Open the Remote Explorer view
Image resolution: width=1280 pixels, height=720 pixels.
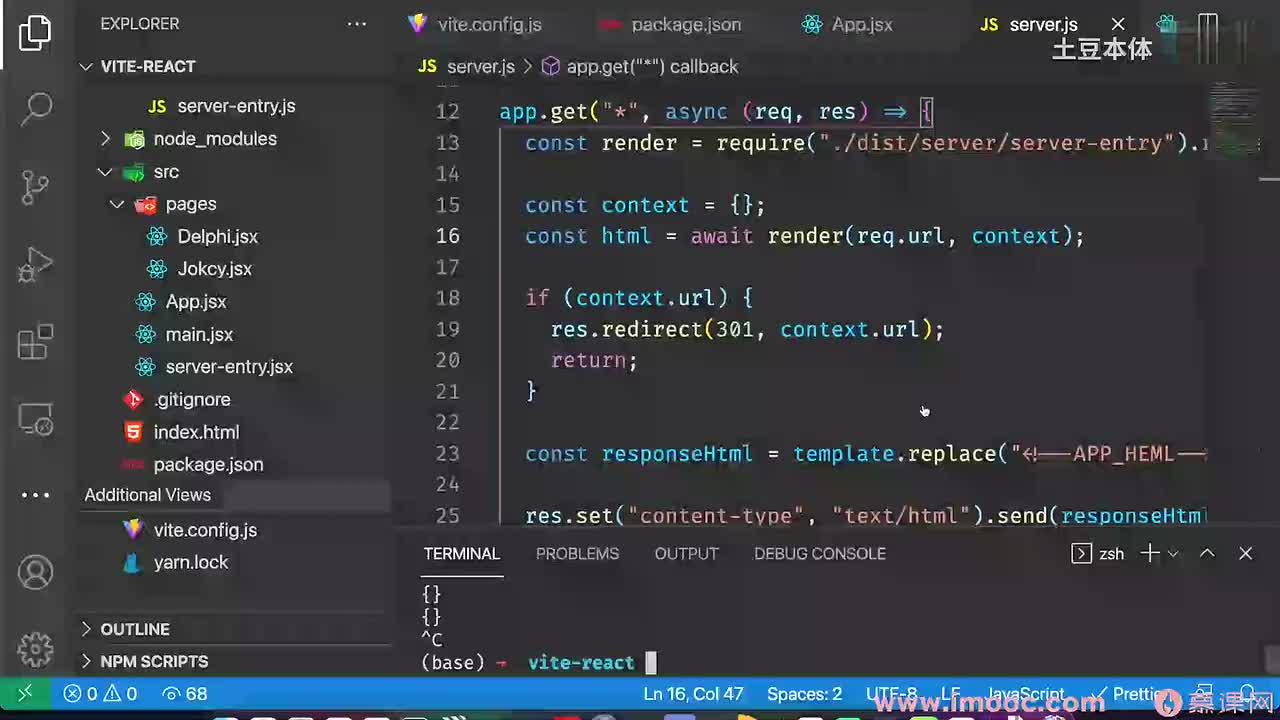pos(36,421)
